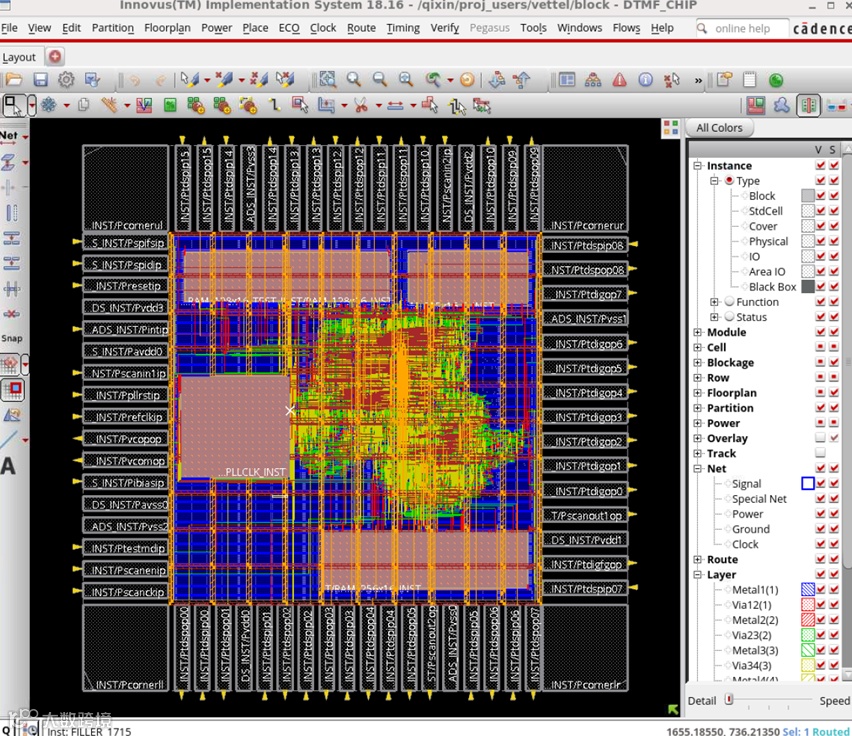This screenshot has width=852, height=736.
Task: Open the Timing menu
Action: [x=403, y=28]
